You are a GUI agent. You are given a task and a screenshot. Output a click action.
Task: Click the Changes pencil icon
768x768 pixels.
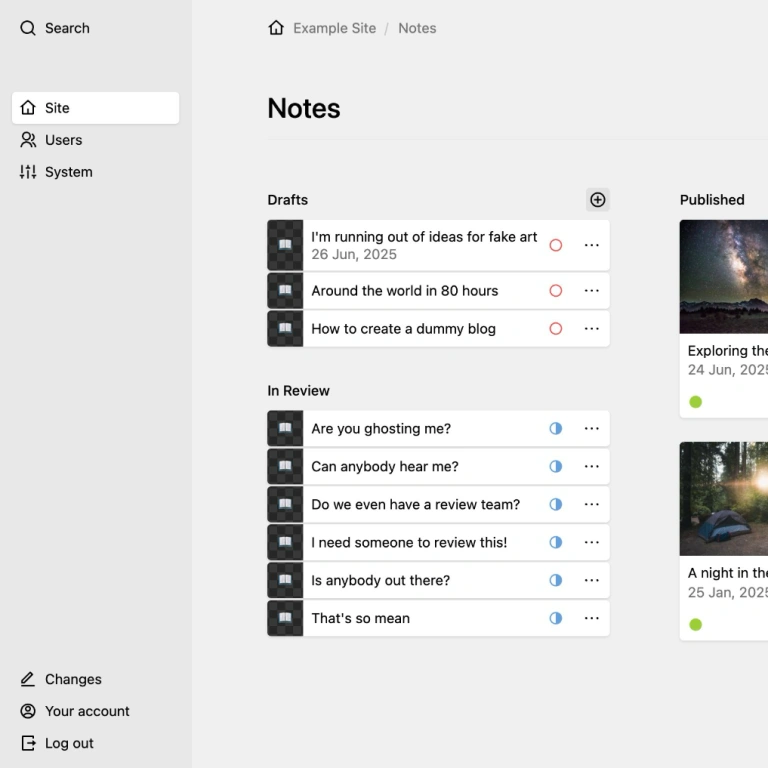point(28,679)
